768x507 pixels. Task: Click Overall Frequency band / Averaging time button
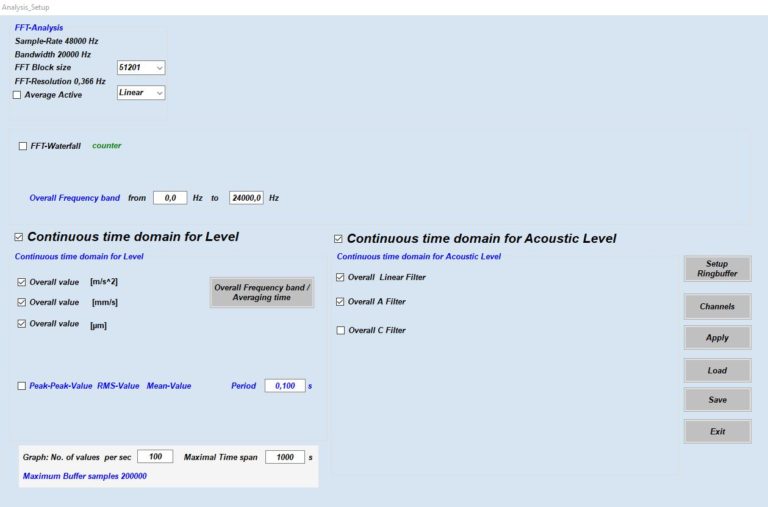[262, 292]
